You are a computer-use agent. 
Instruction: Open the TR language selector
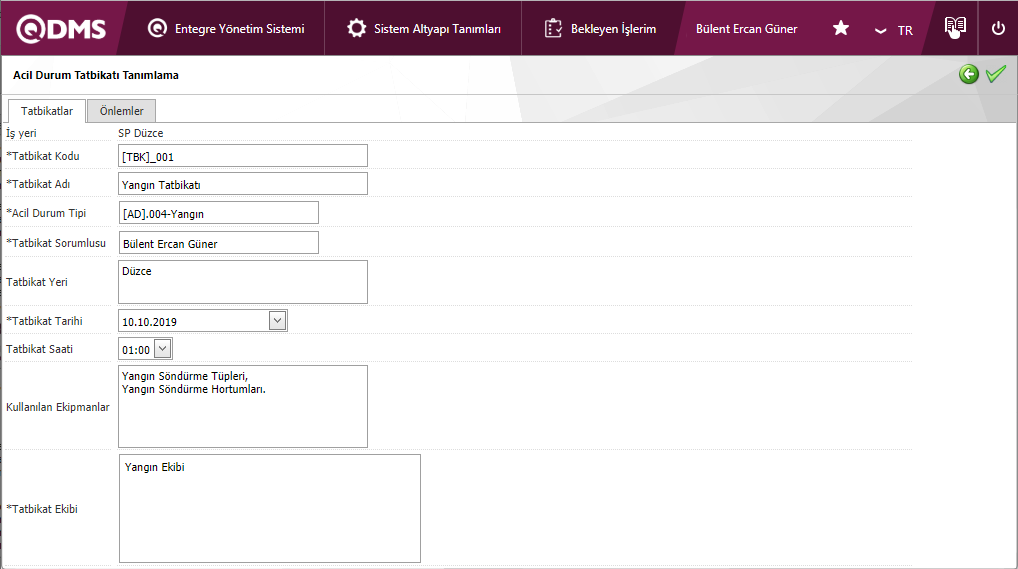click(x=893, y=30)
